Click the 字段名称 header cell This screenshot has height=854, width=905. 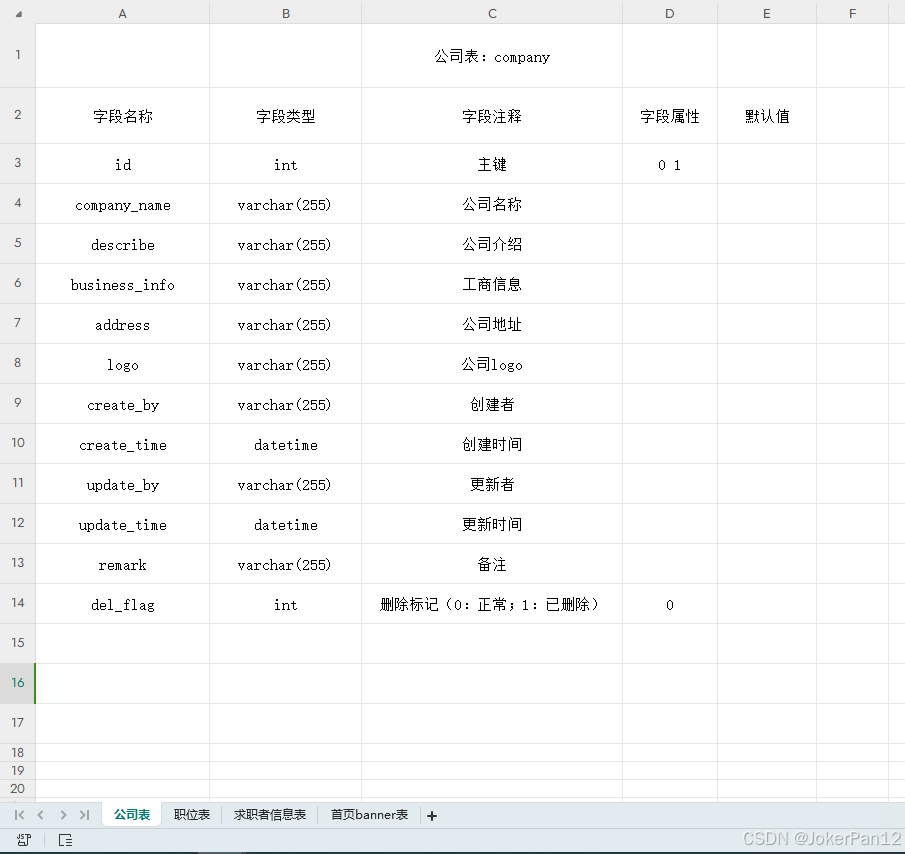(122, 116)
